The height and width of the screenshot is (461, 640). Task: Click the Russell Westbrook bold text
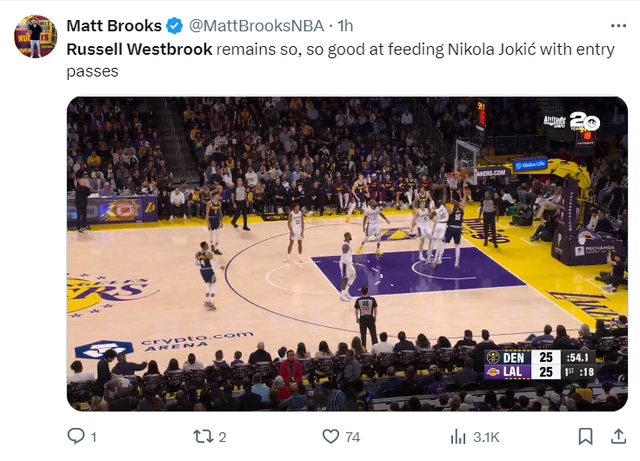click(x=139, y=49)
